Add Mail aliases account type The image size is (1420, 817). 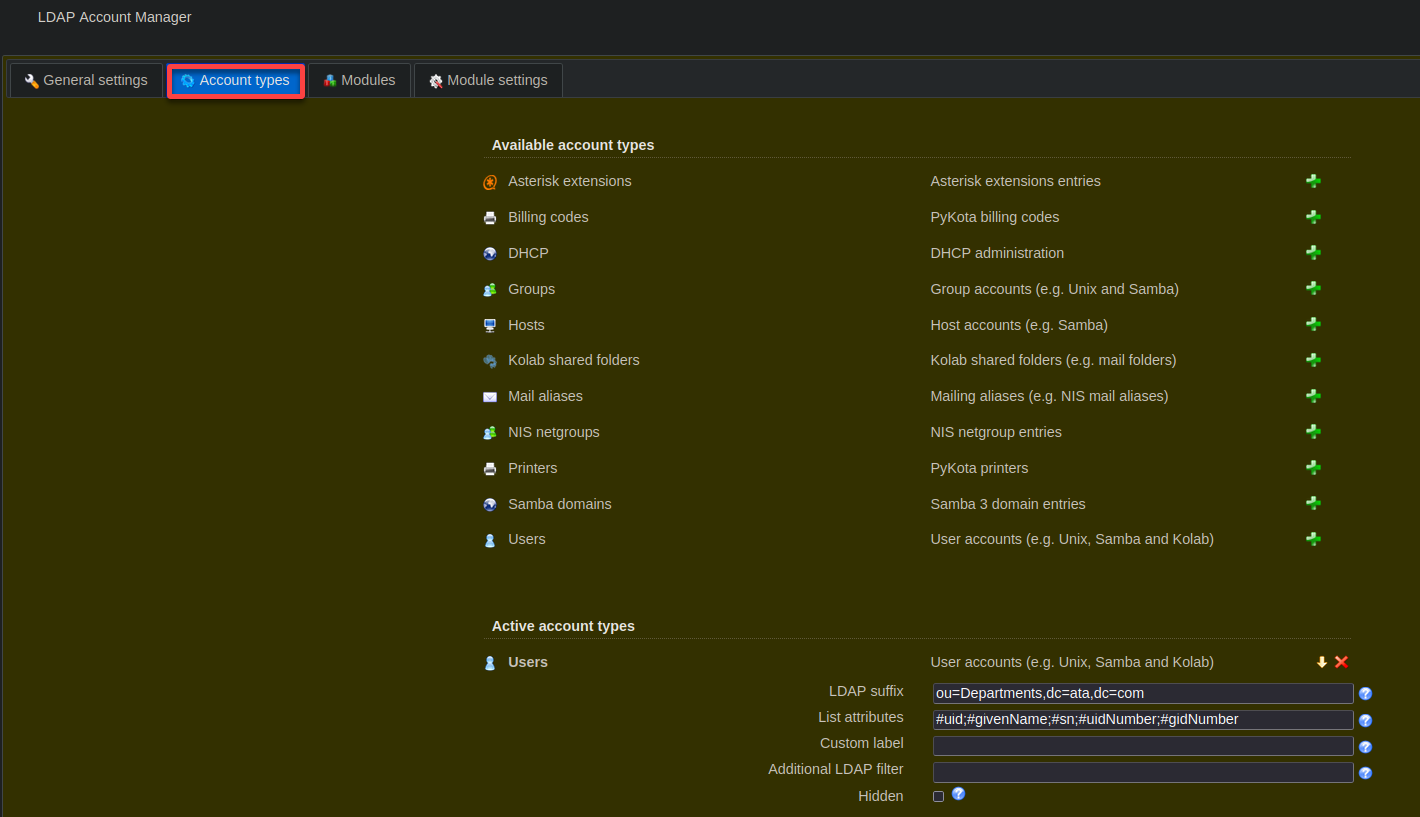click(x=1313, y=396)
